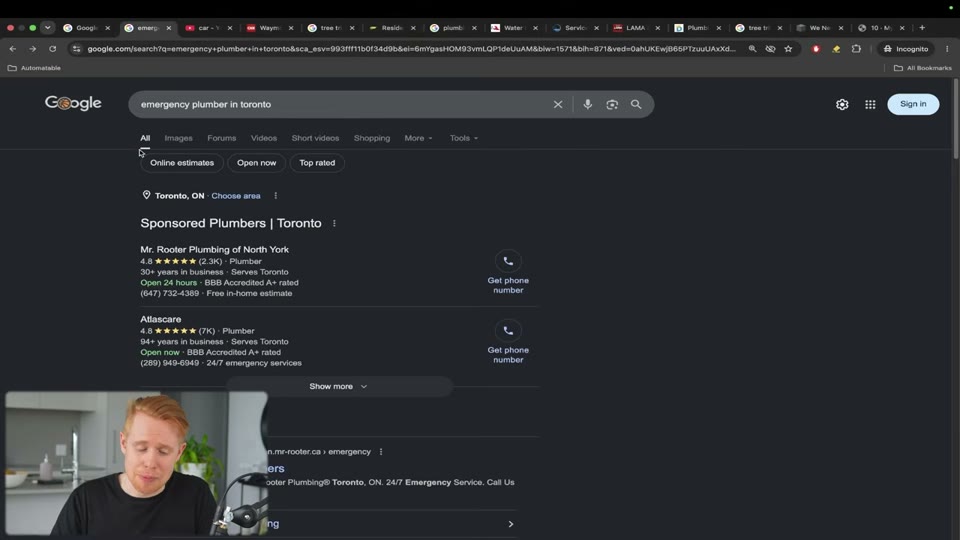Toggle the Open now filter chip
This screenshot has height=540, width=960.
pos(257,163)
